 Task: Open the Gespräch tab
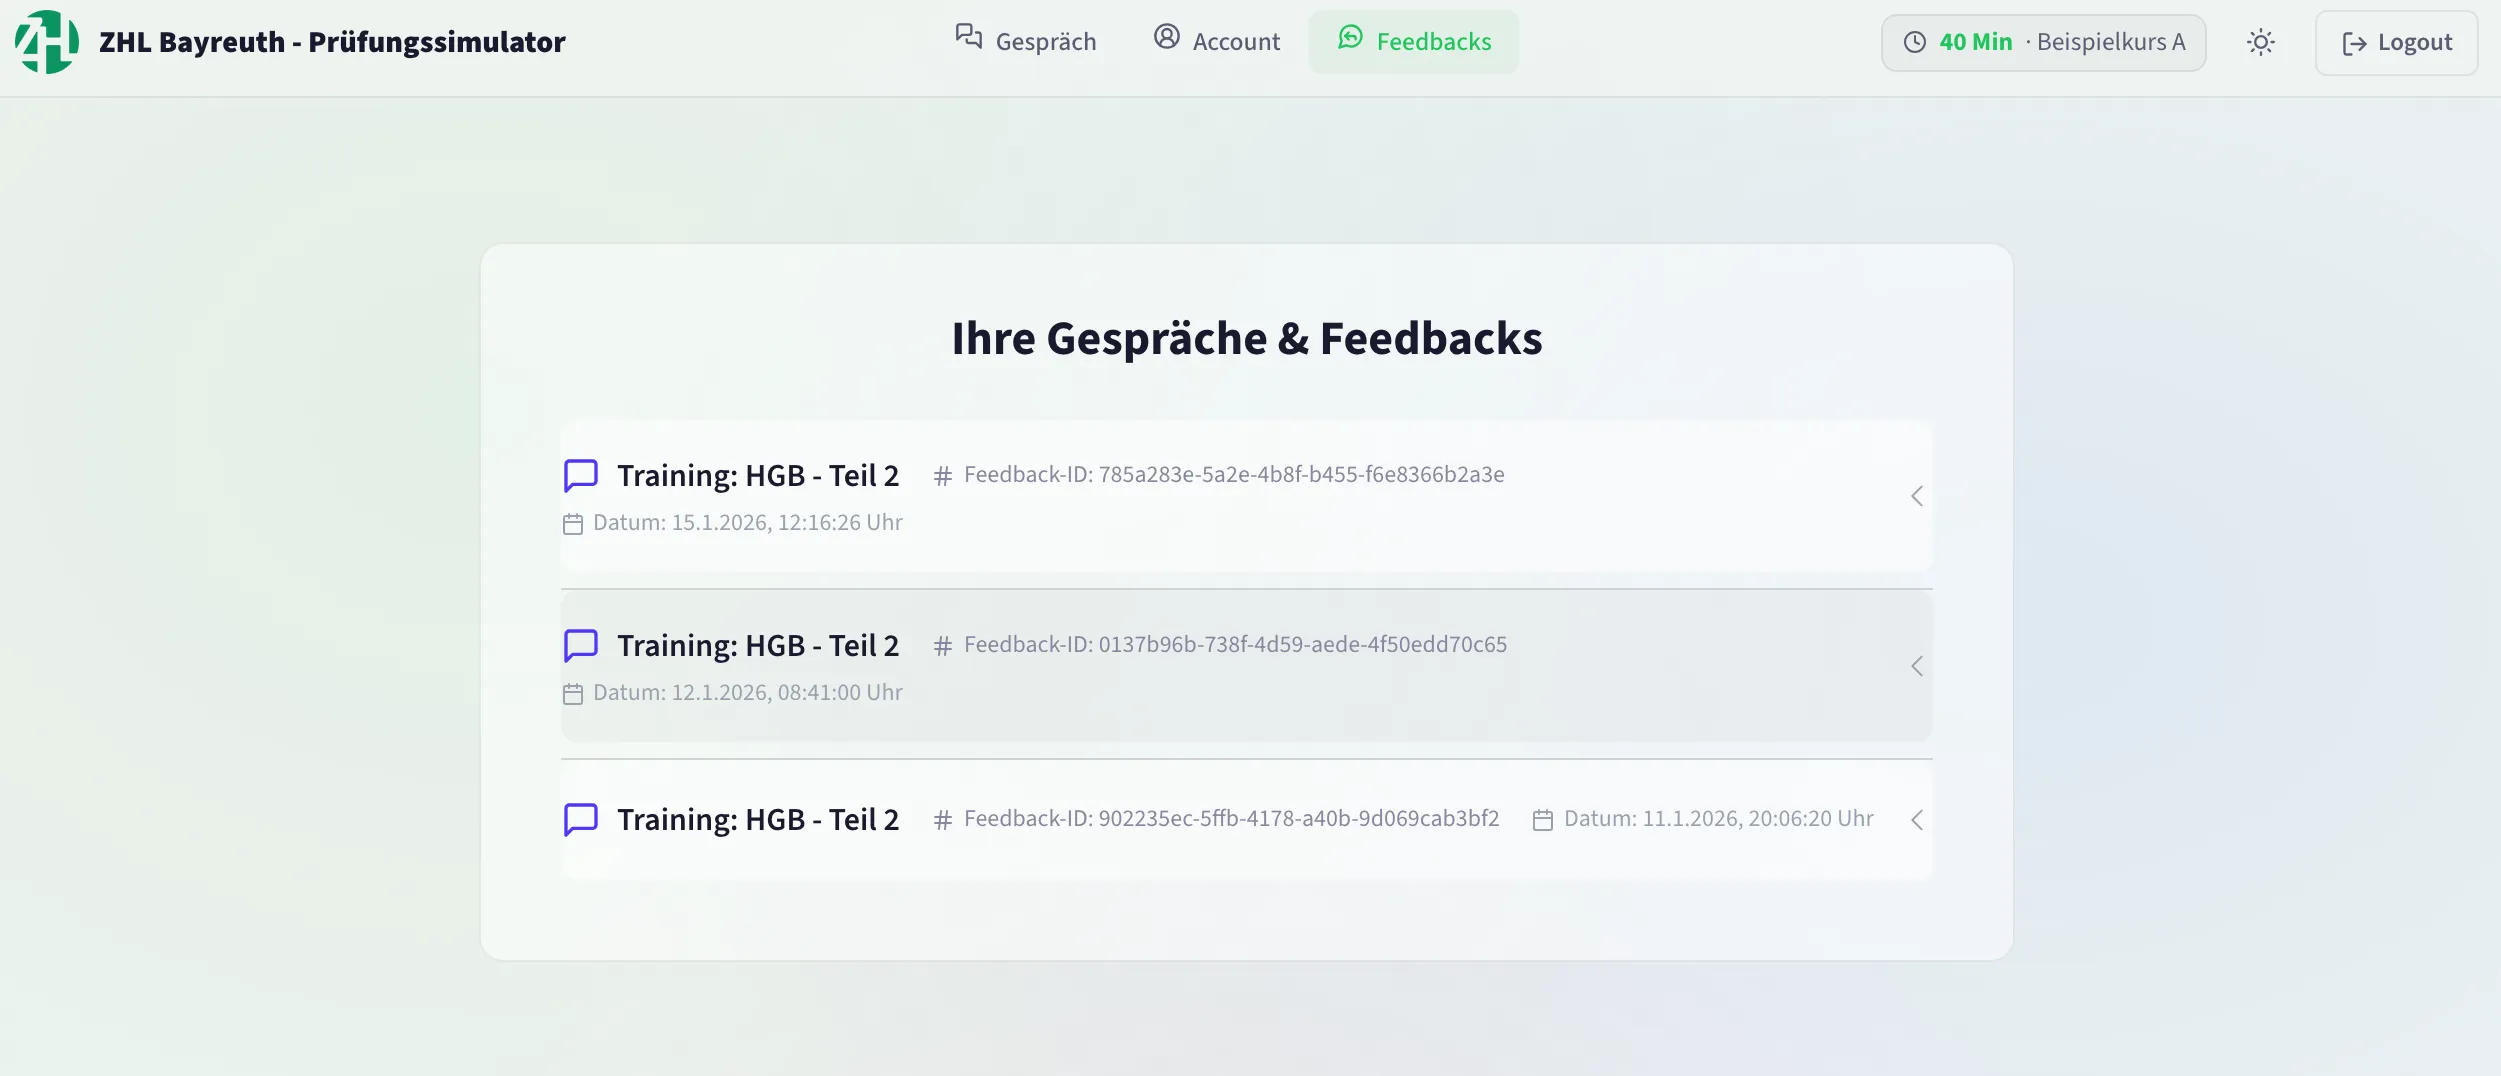point(1025,42)
